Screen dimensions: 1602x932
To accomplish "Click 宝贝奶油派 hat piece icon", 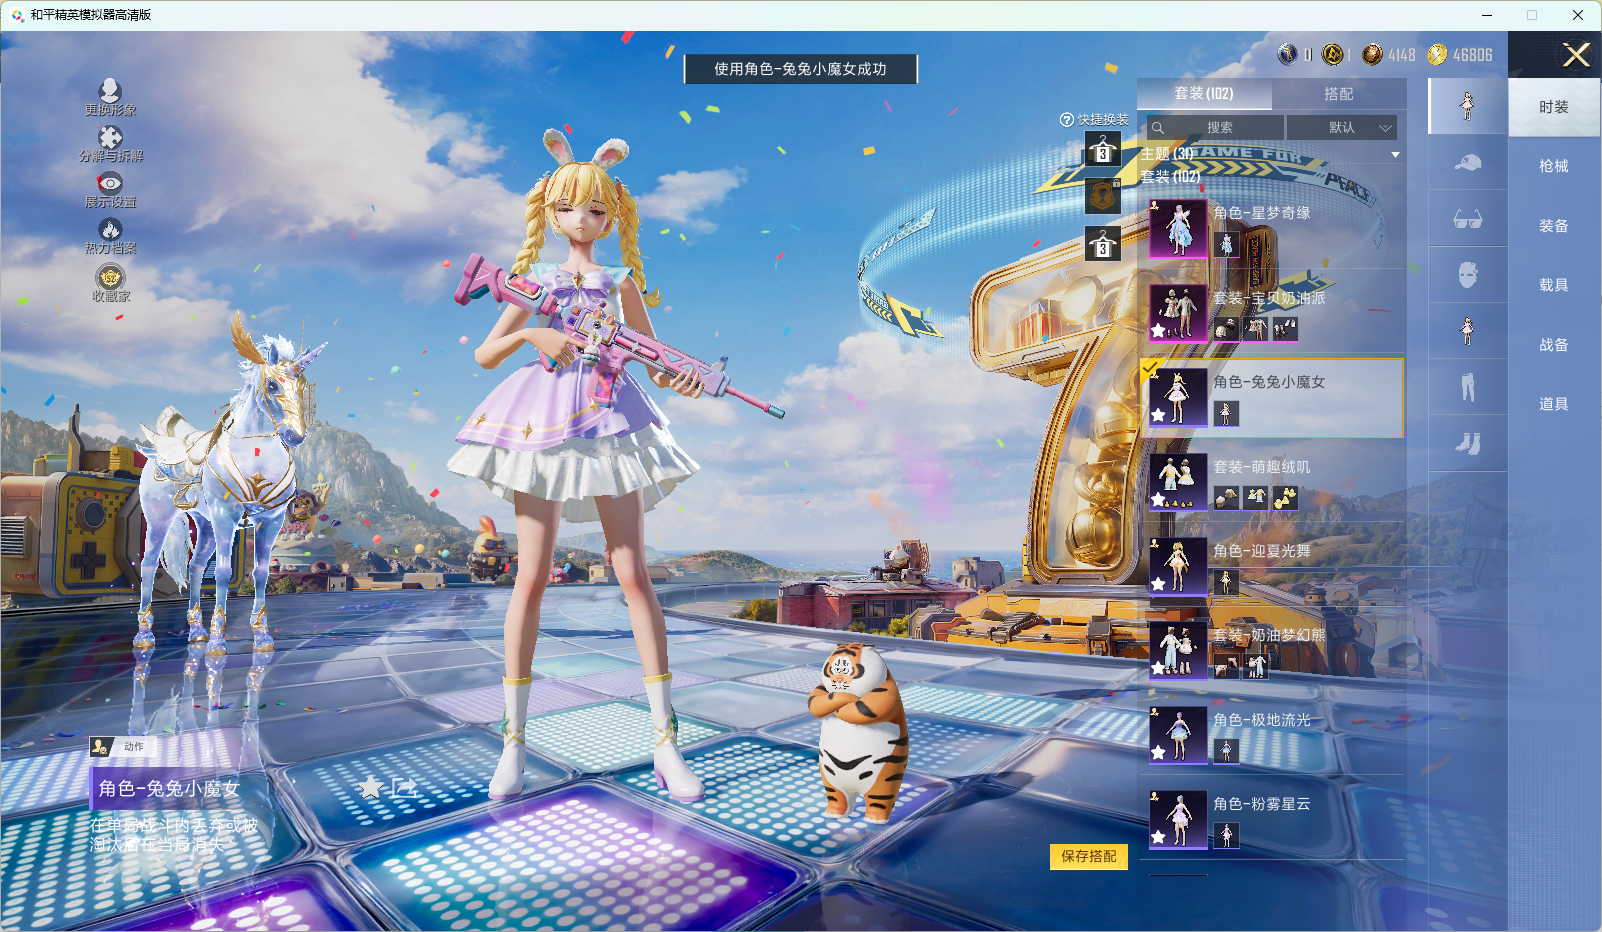I will pos(1226,328).
